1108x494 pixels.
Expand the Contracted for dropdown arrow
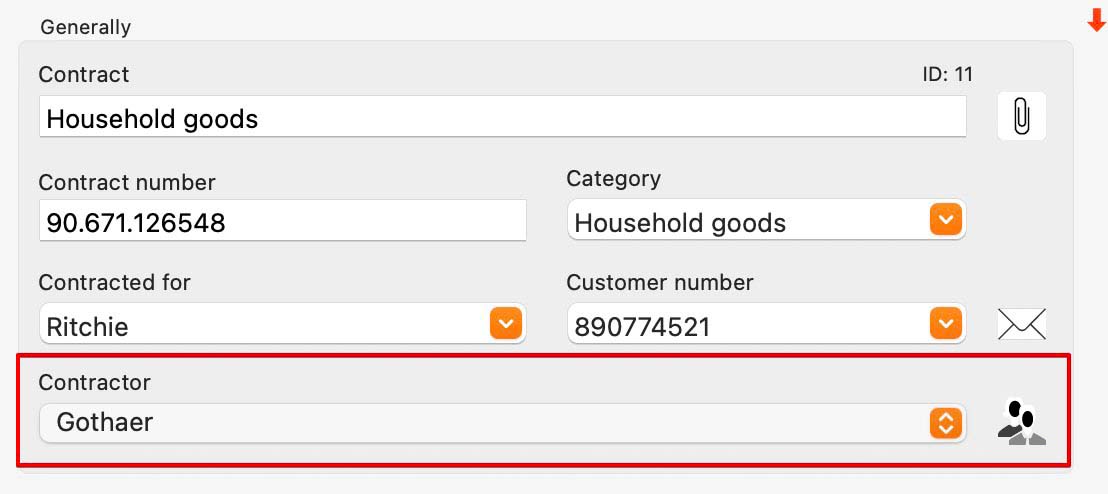point(505,324)
